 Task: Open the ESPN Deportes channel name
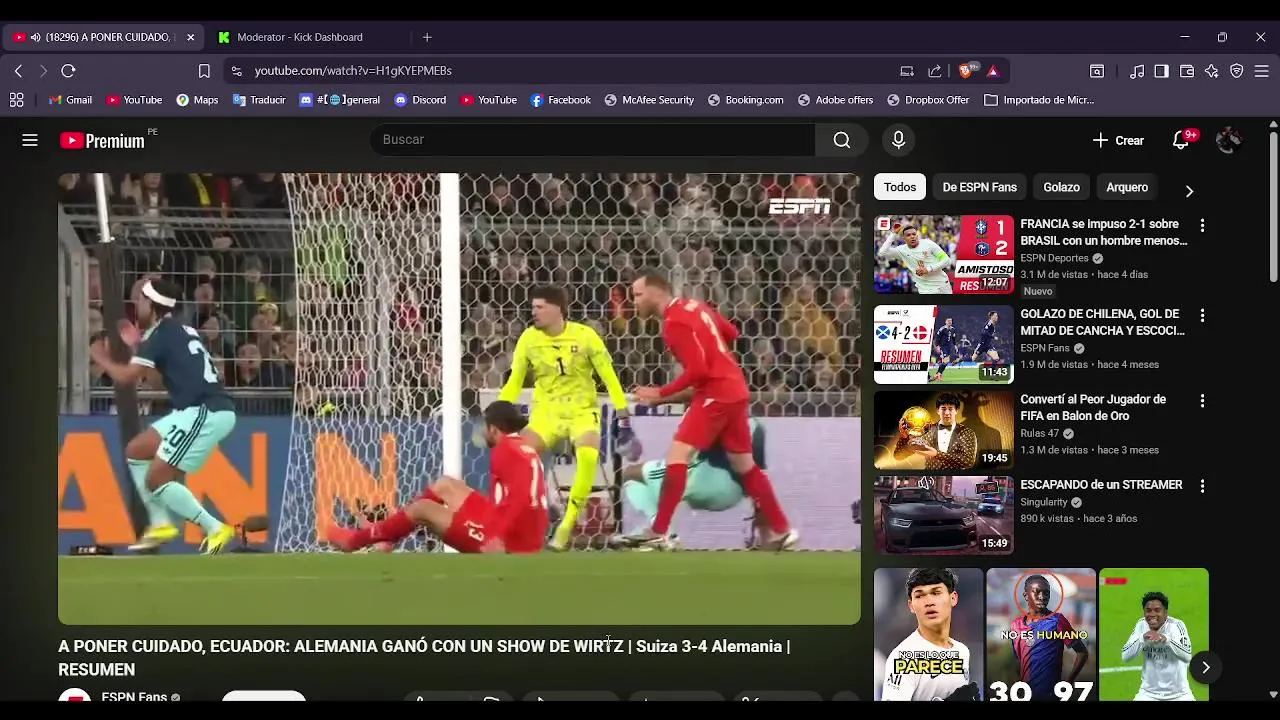1054,258
